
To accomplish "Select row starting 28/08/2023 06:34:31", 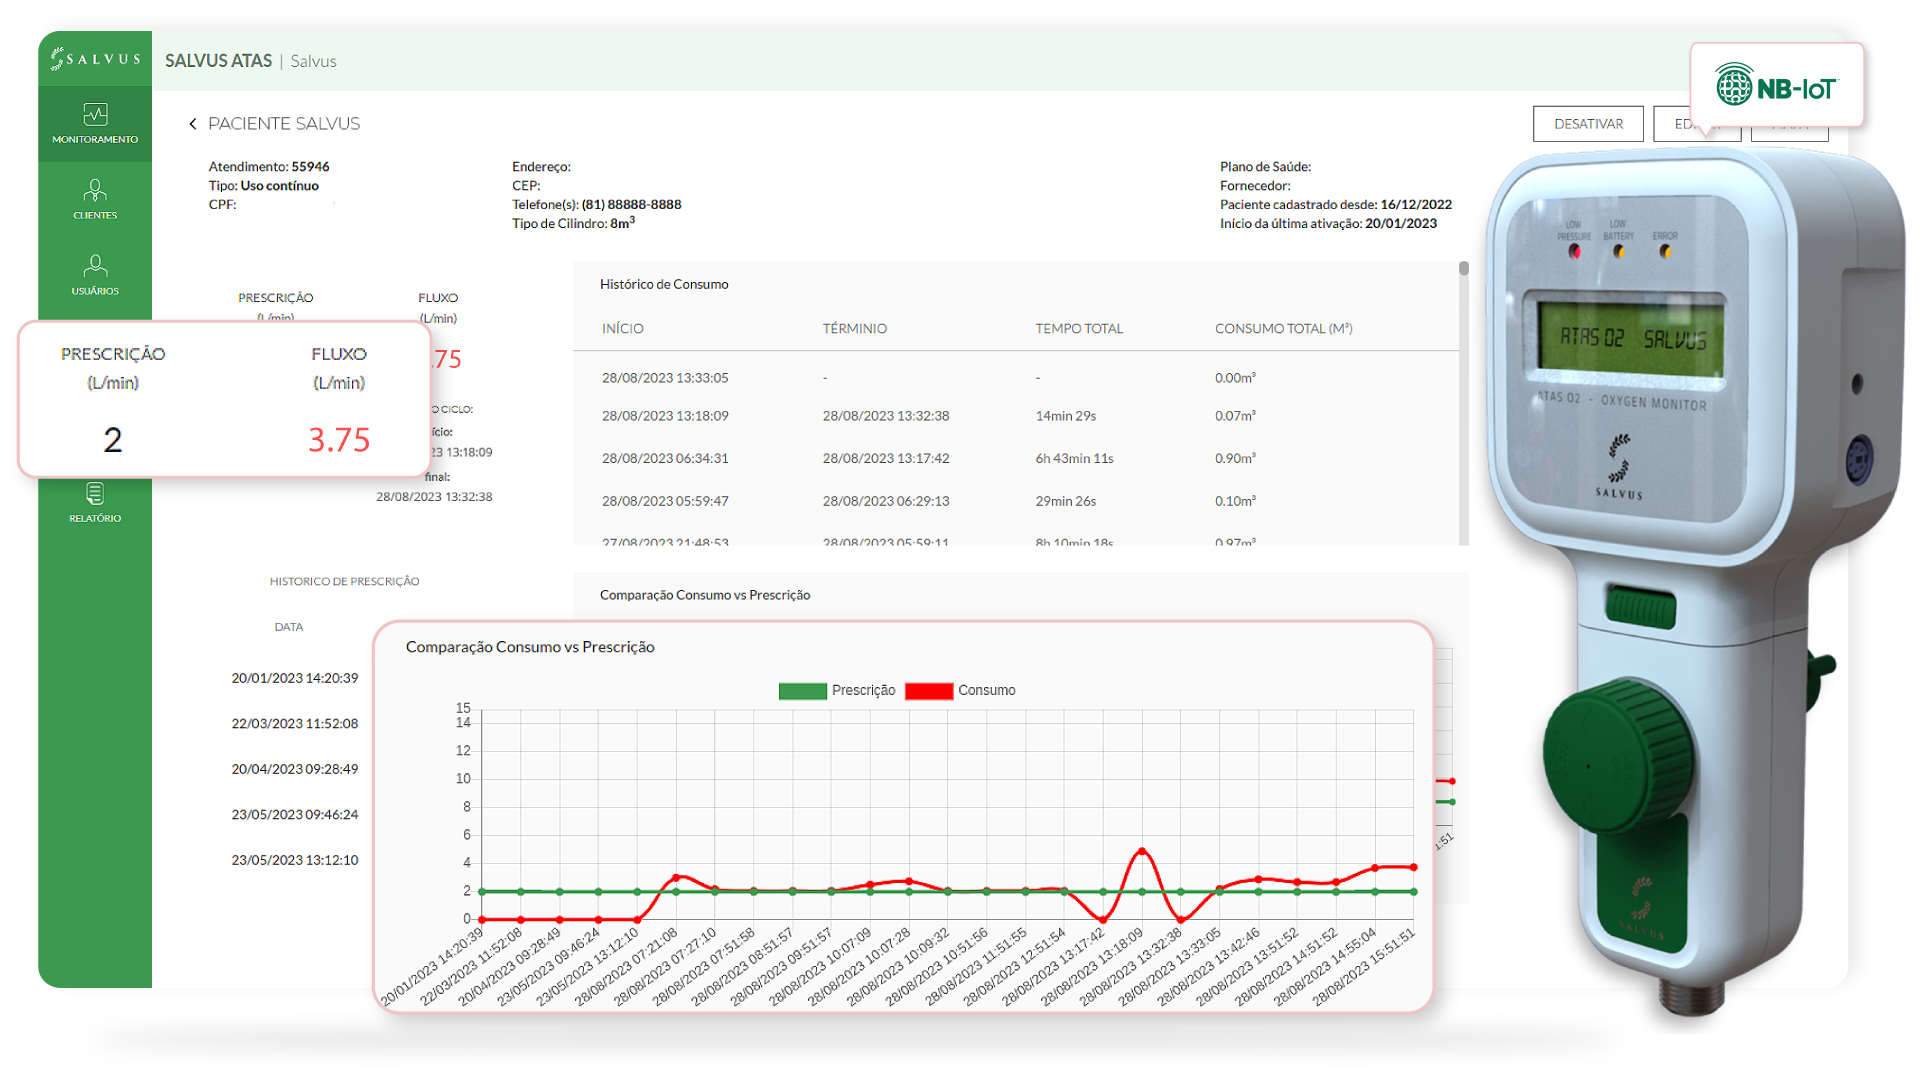I will pos(1015,458).
